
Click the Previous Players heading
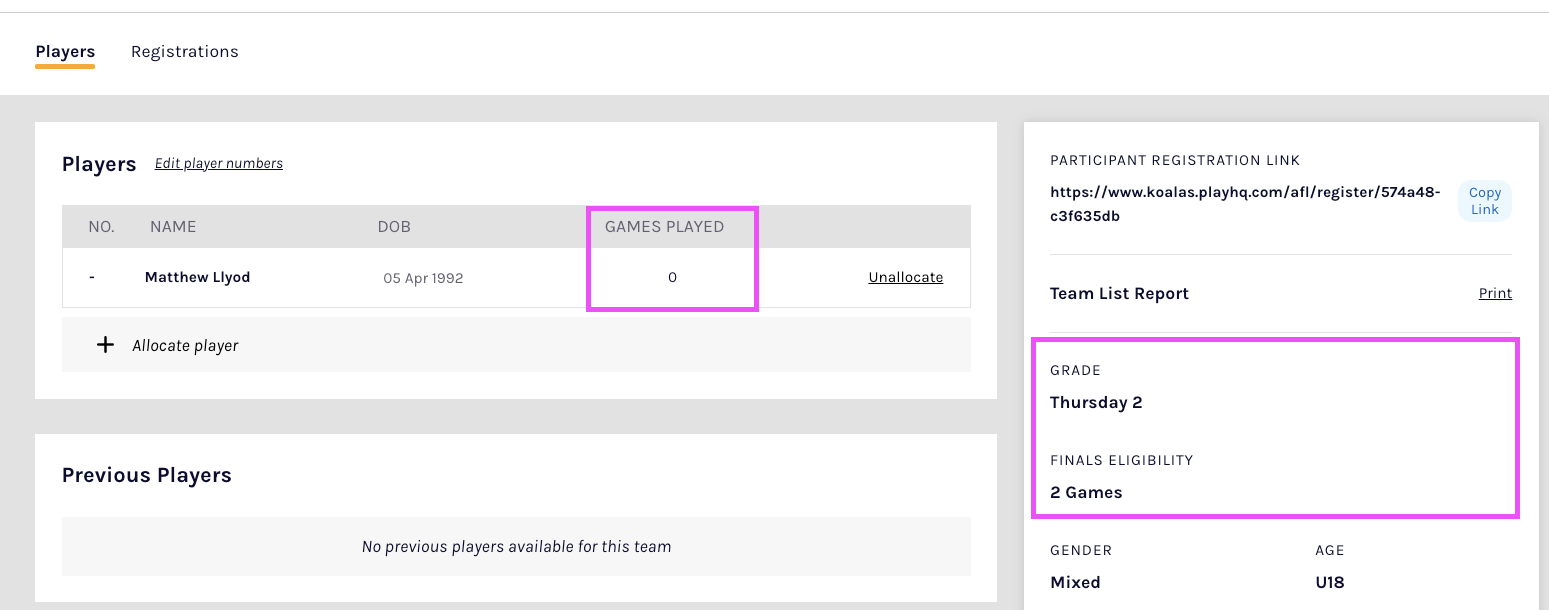147,475
